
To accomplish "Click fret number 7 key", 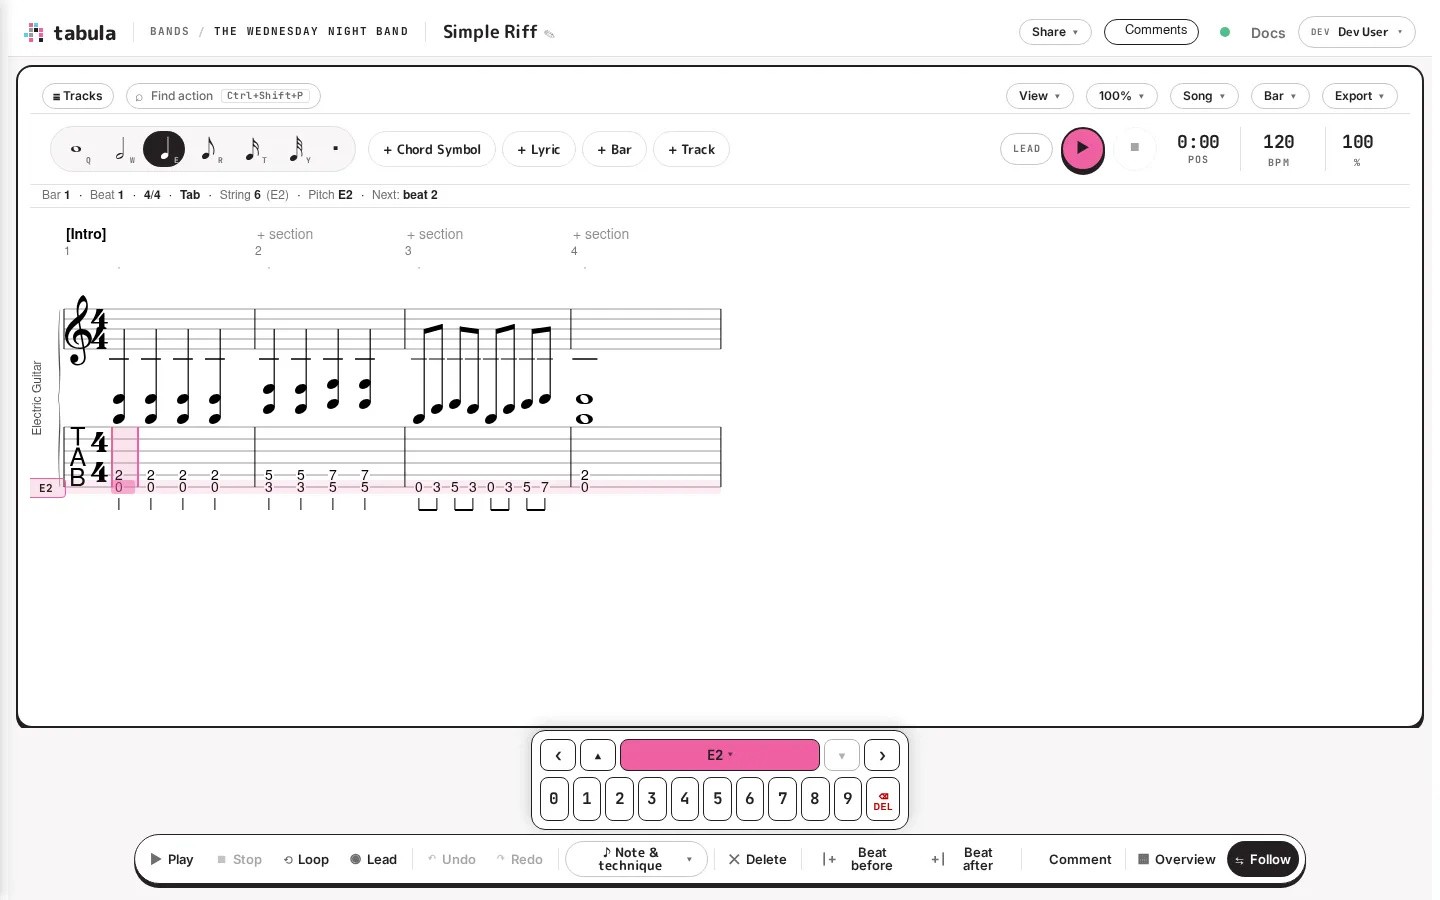I will pyautogui.click(x=782, y=799).
